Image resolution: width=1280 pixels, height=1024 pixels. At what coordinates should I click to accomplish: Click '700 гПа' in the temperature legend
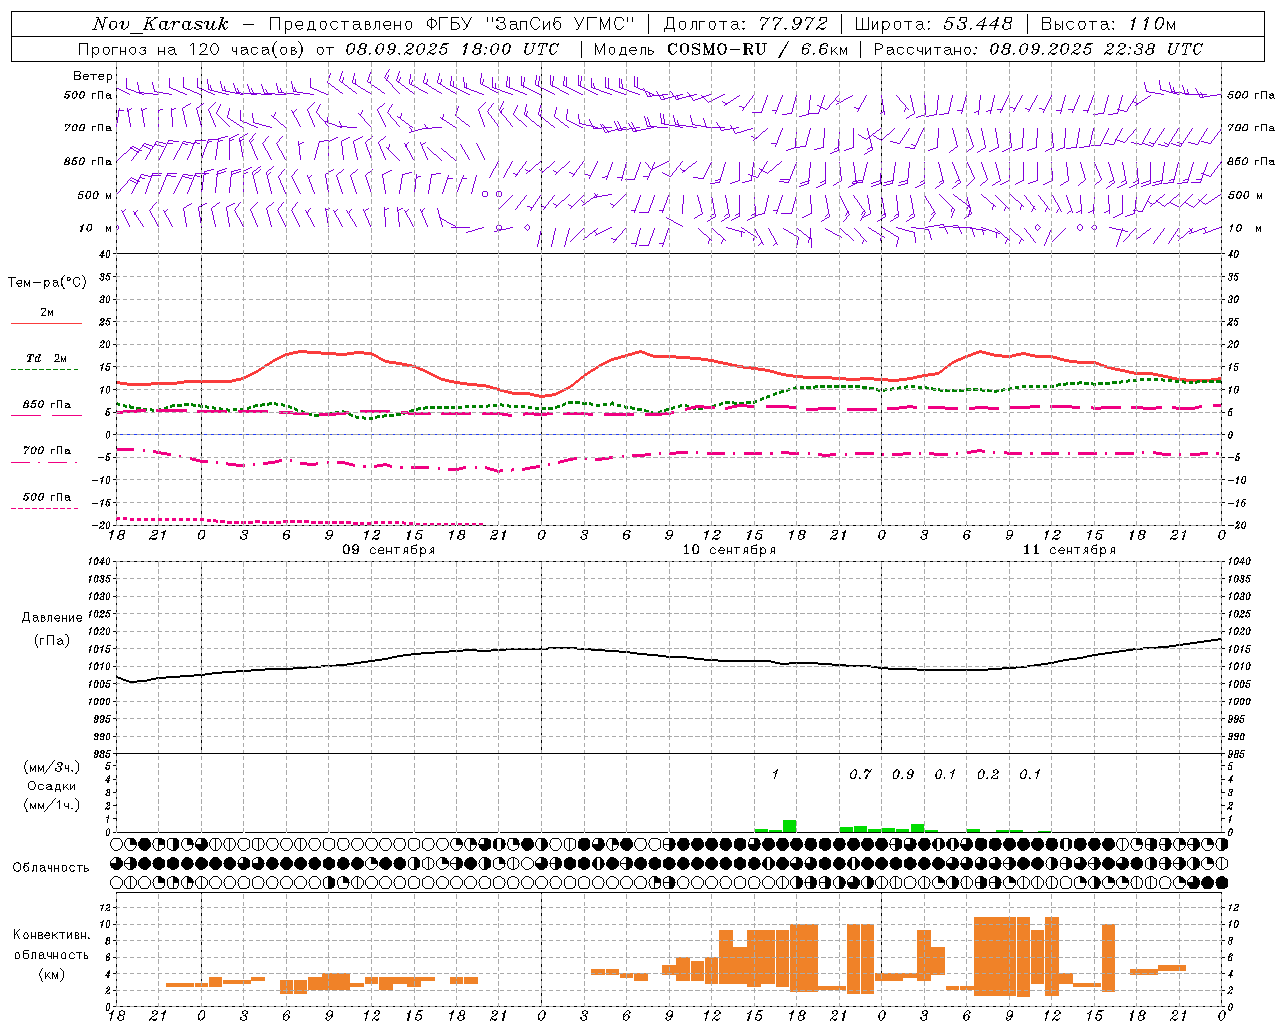coord(46,451)
